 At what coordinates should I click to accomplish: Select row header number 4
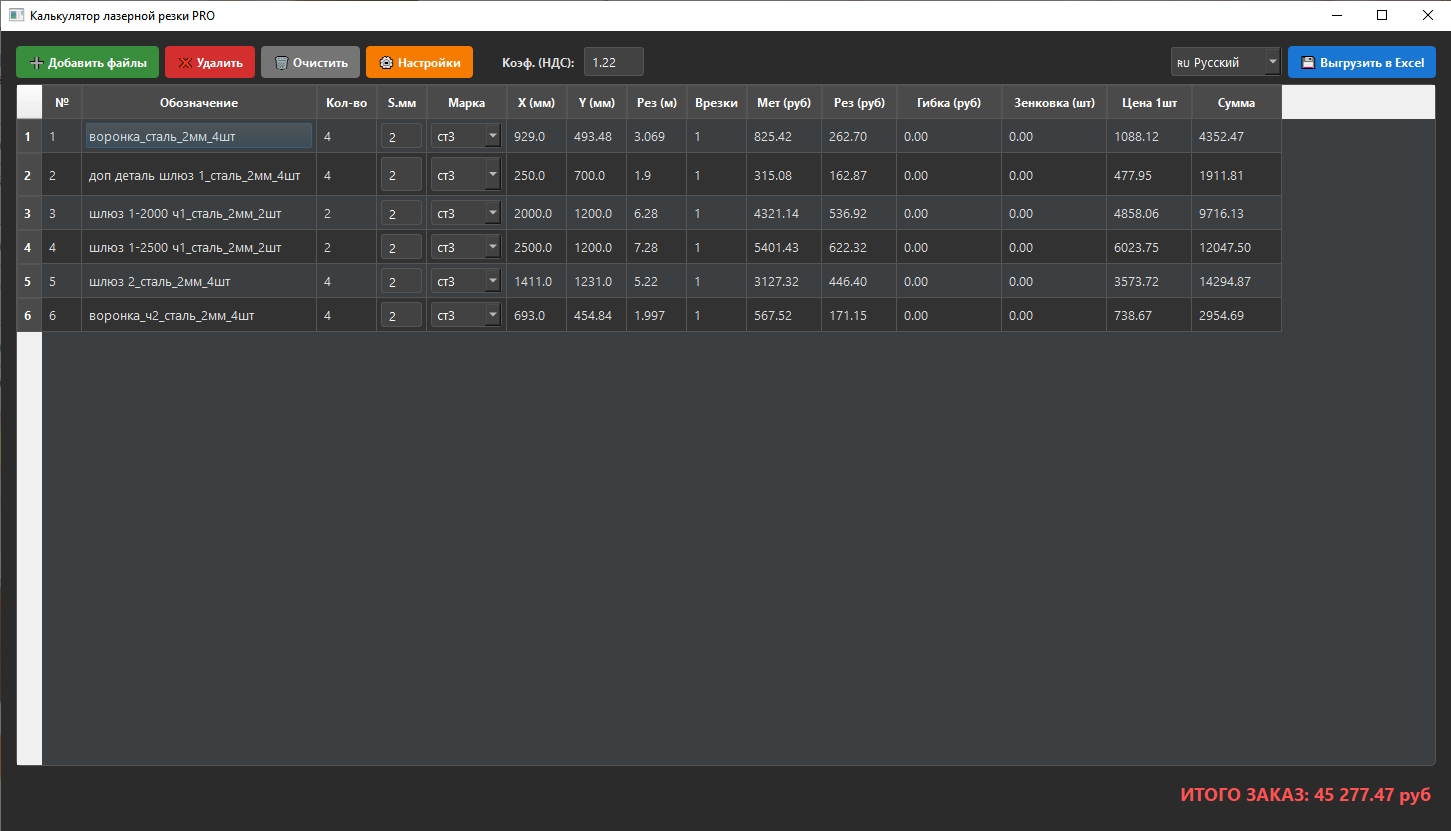pos(28,248)
